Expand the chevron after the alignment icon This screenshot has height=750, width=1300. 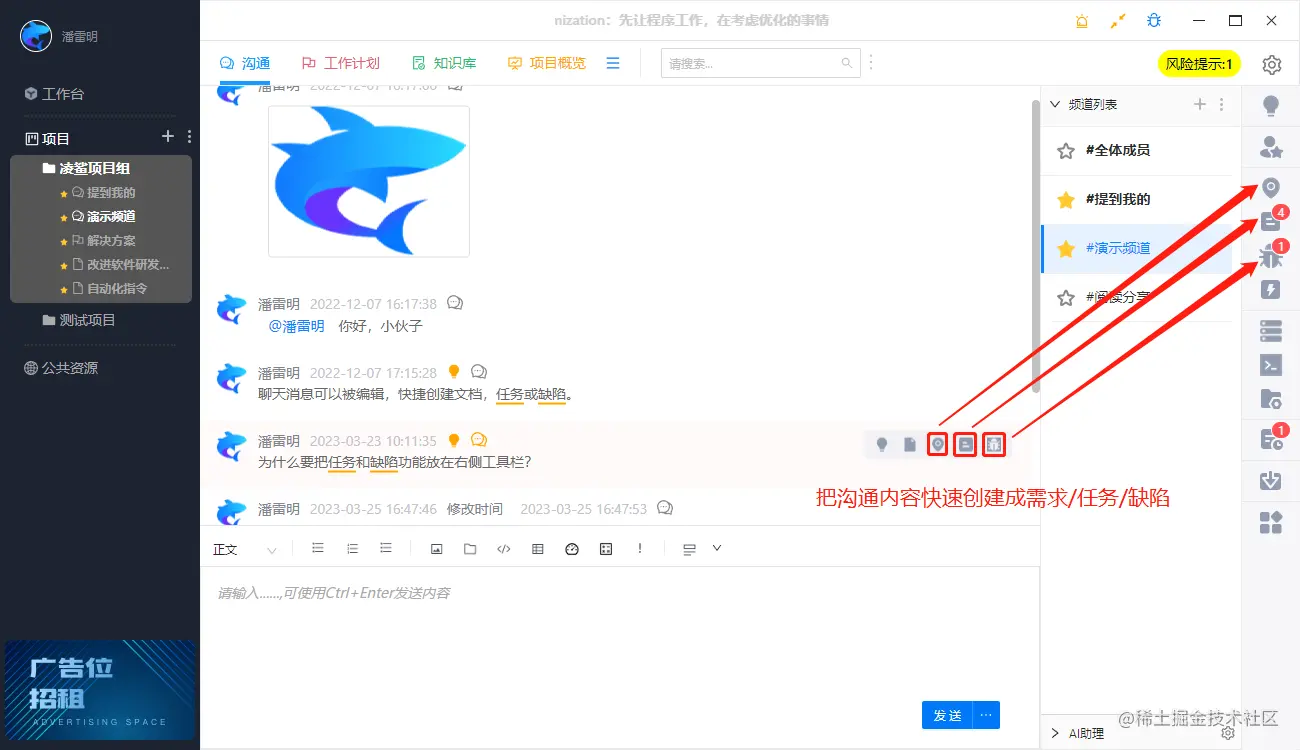pyautogui.click(x=716, y=548)
